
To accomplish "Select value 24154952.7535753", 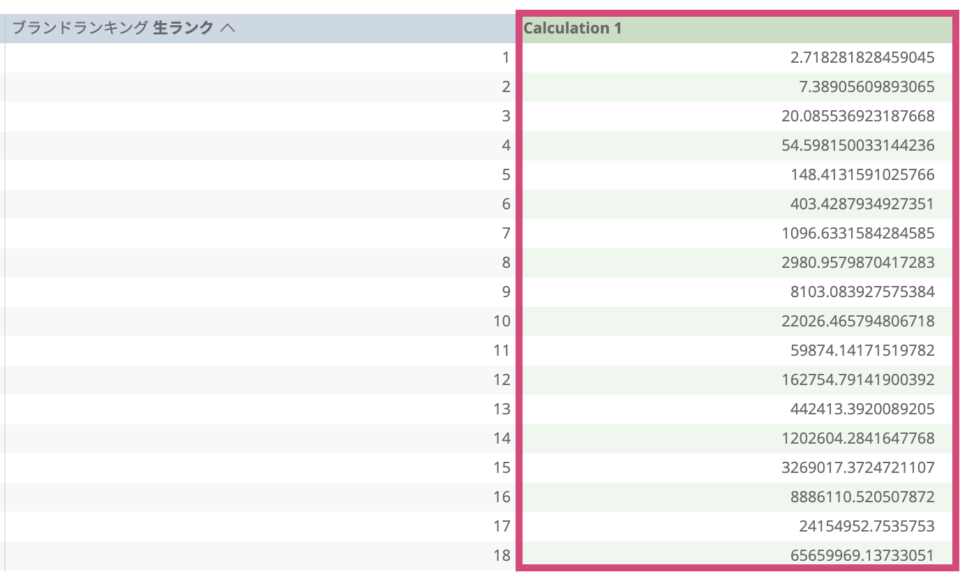I will pyautogui.click(x=866, y=527).
